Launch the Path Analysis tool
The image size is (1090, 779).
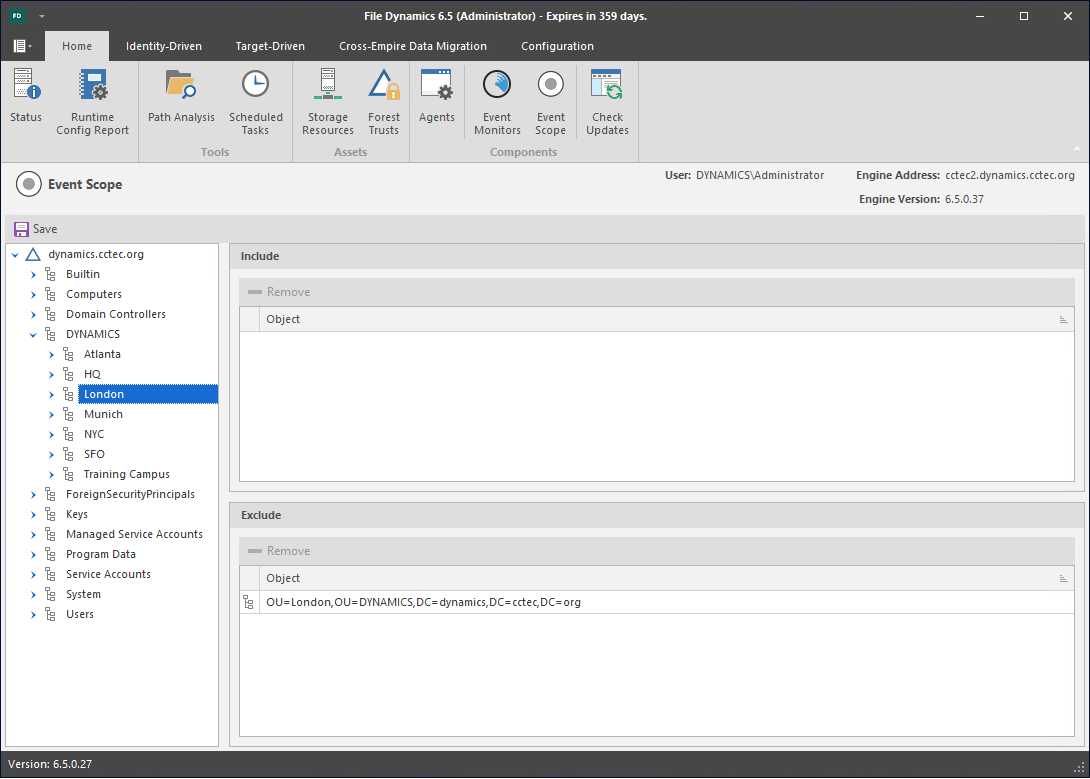point(181,98)
